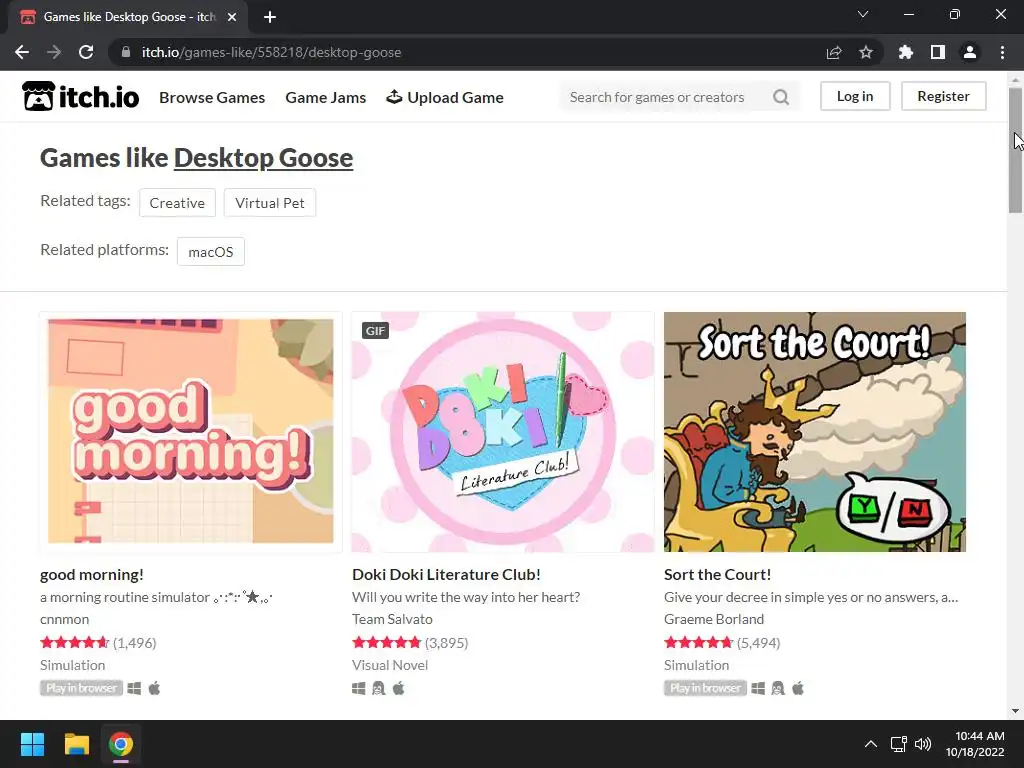
Task: Reload the page with refresh icon
Action: tap(86, 52)
